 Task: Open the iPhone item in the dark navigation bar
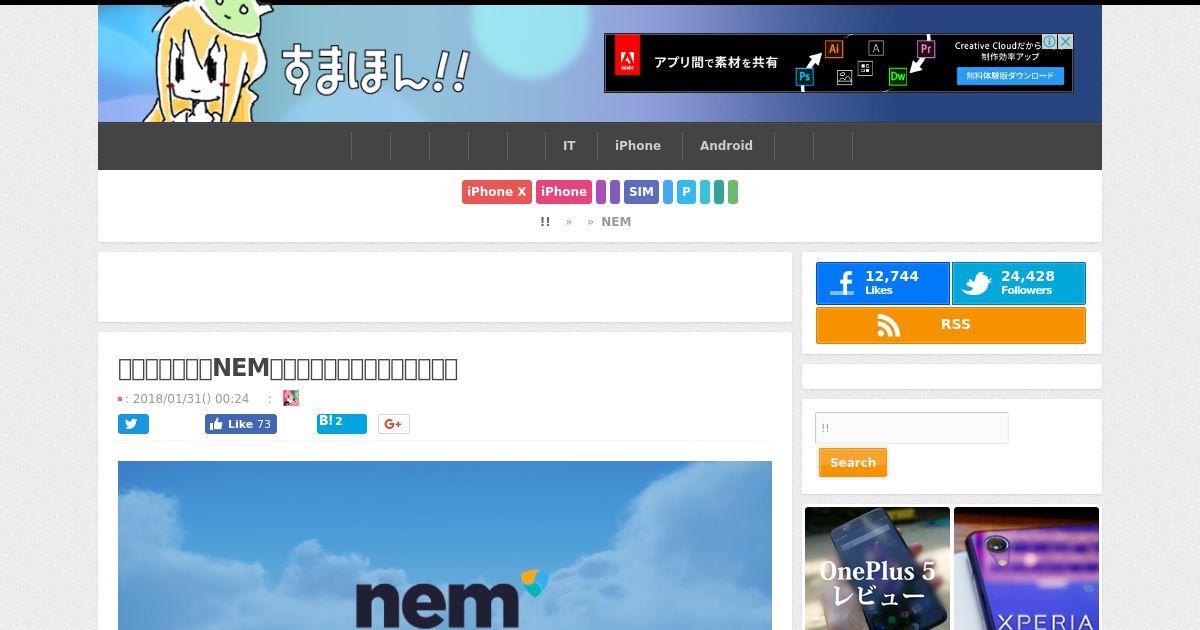[x=638, y=146]
